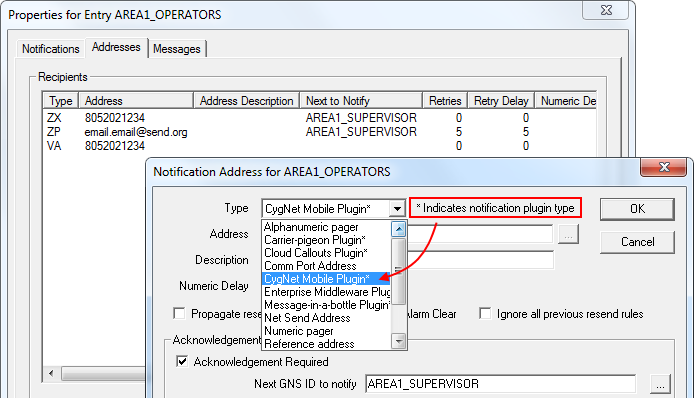Viewport: 694px width, 398px height.
Task: Click the Description input field
Action: 480,260
